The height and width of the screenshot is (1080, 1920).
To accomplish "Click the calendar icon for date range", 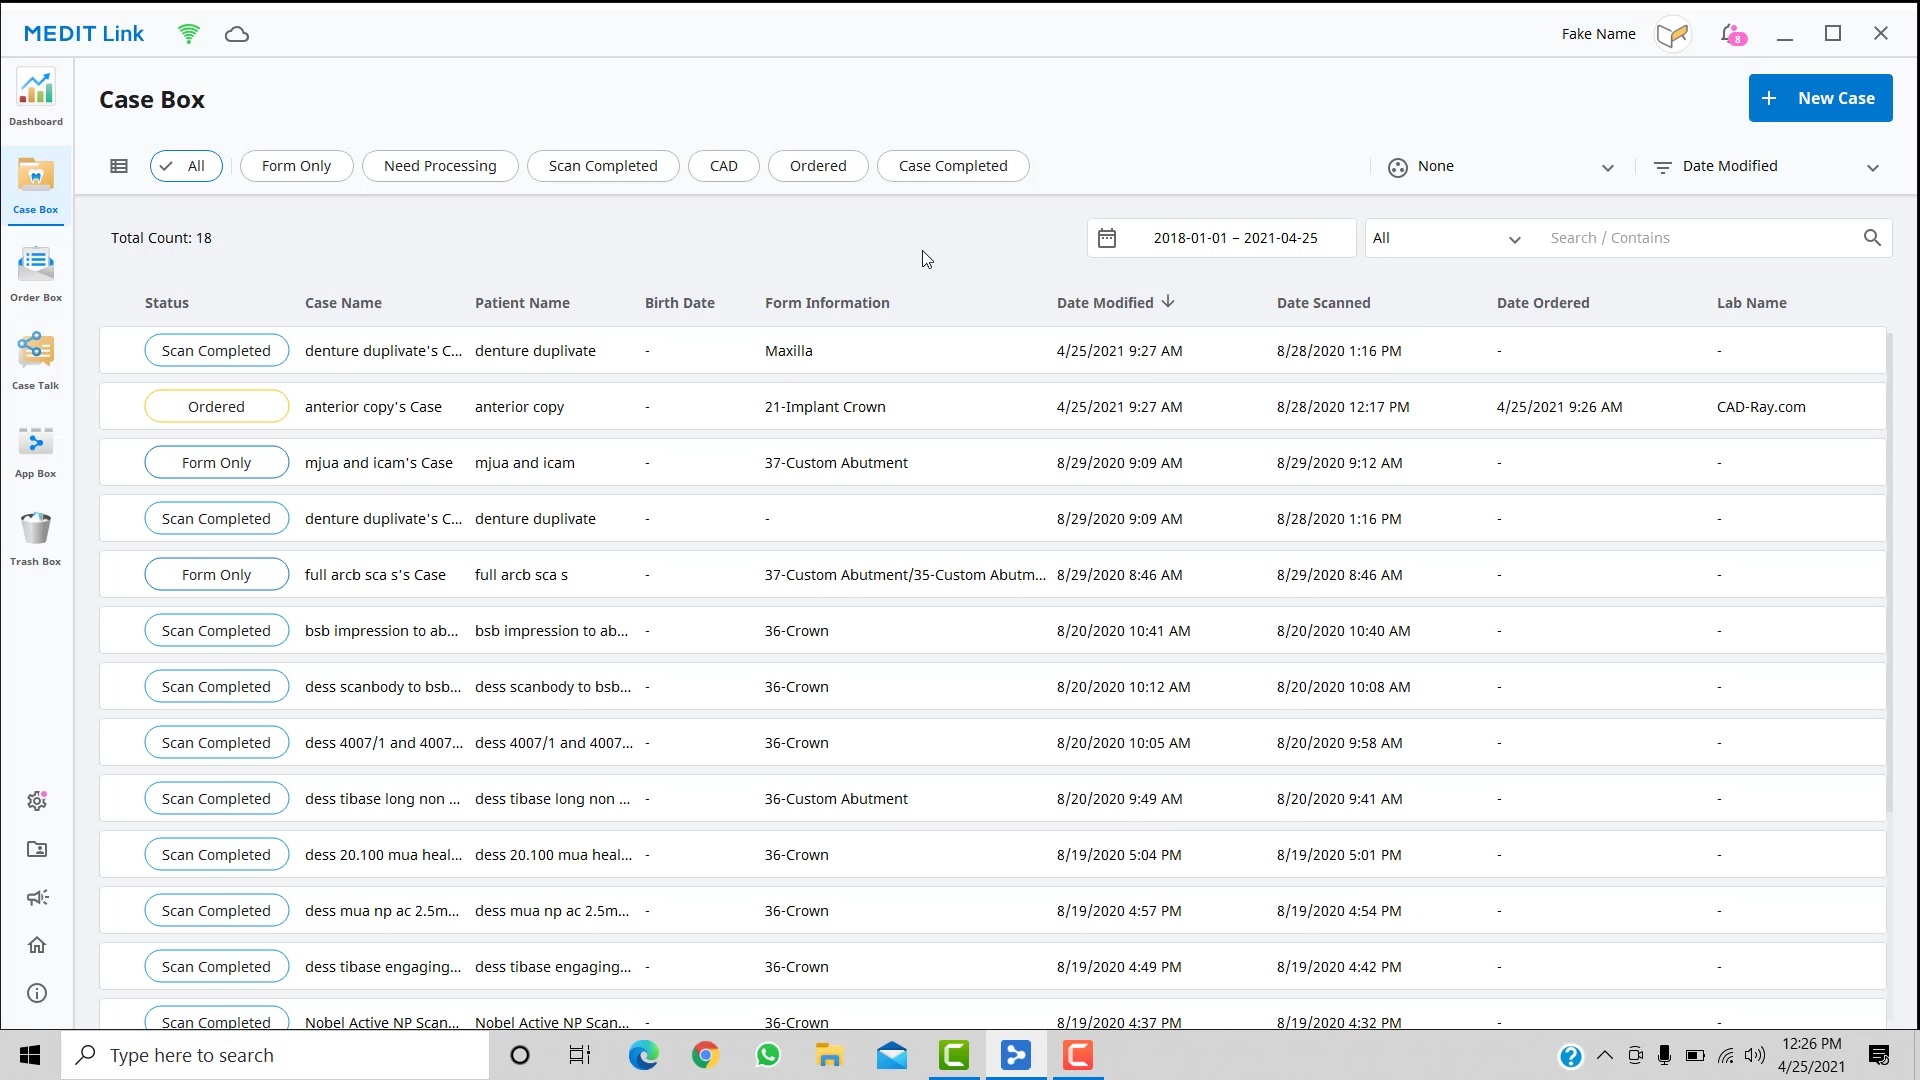I will (x=1107, y=238).
